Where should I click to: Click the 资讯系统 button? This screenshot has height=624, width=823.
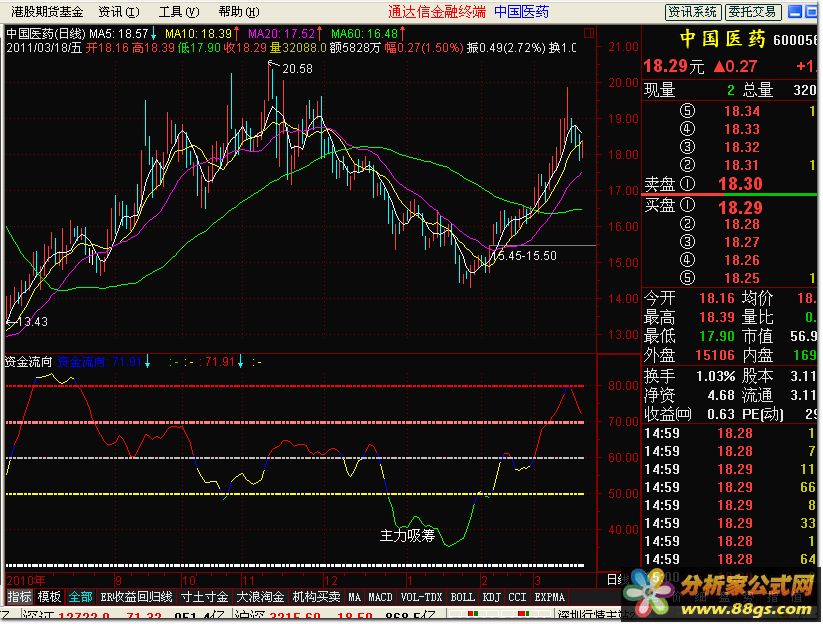pos(693,12)
